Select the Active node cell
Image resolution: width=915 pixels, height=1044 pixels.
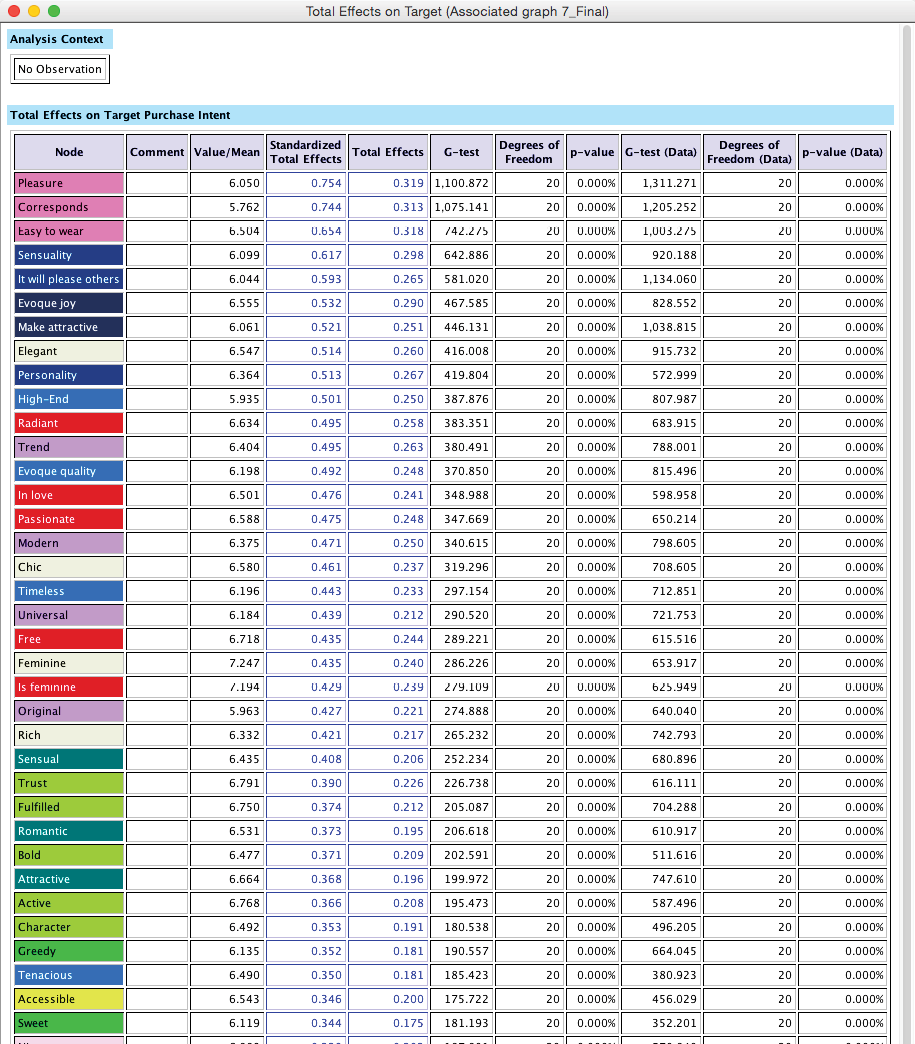69,902
